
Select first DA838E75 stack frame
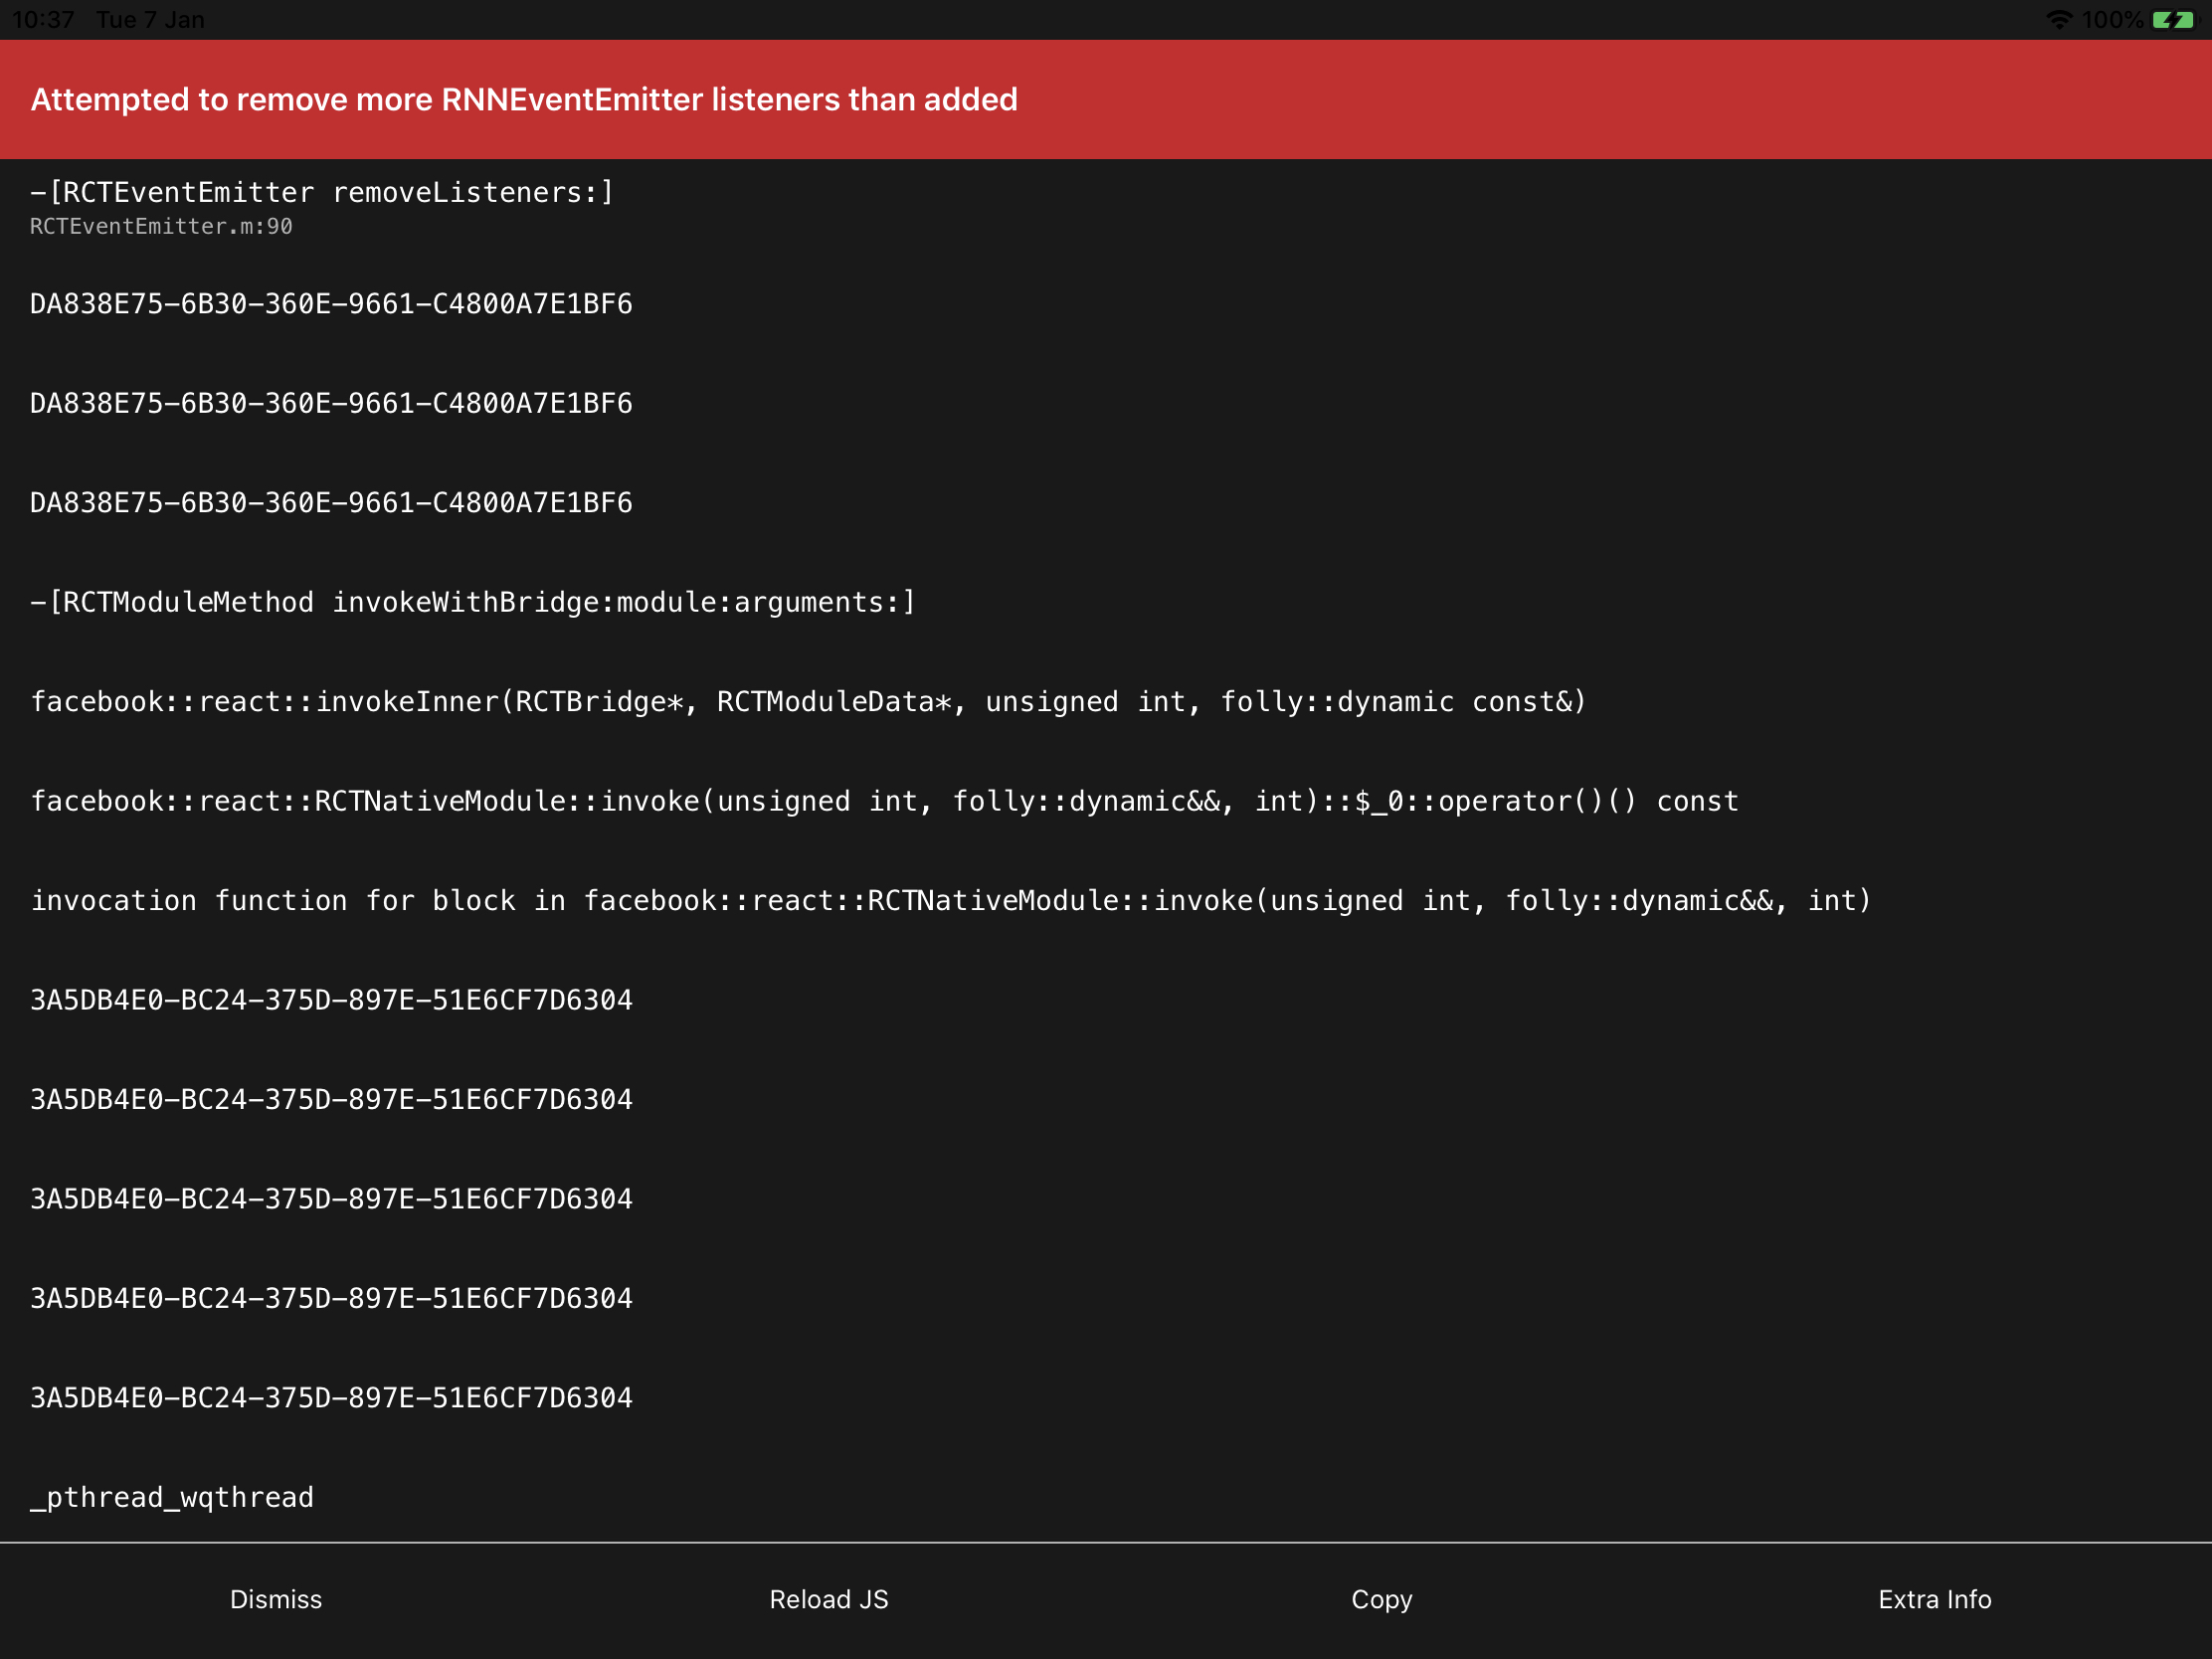coord(331,304)
